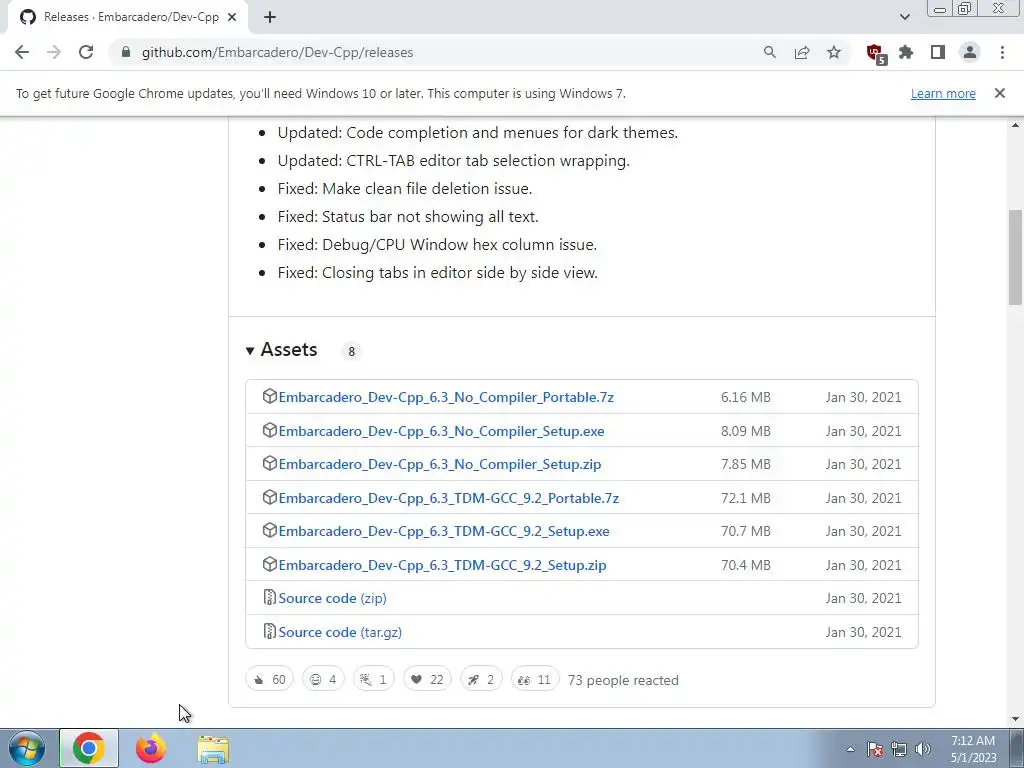Toggle the rocket reaction with 2
The height and width of the screenshot is (768, 1024).
(481, 679)
